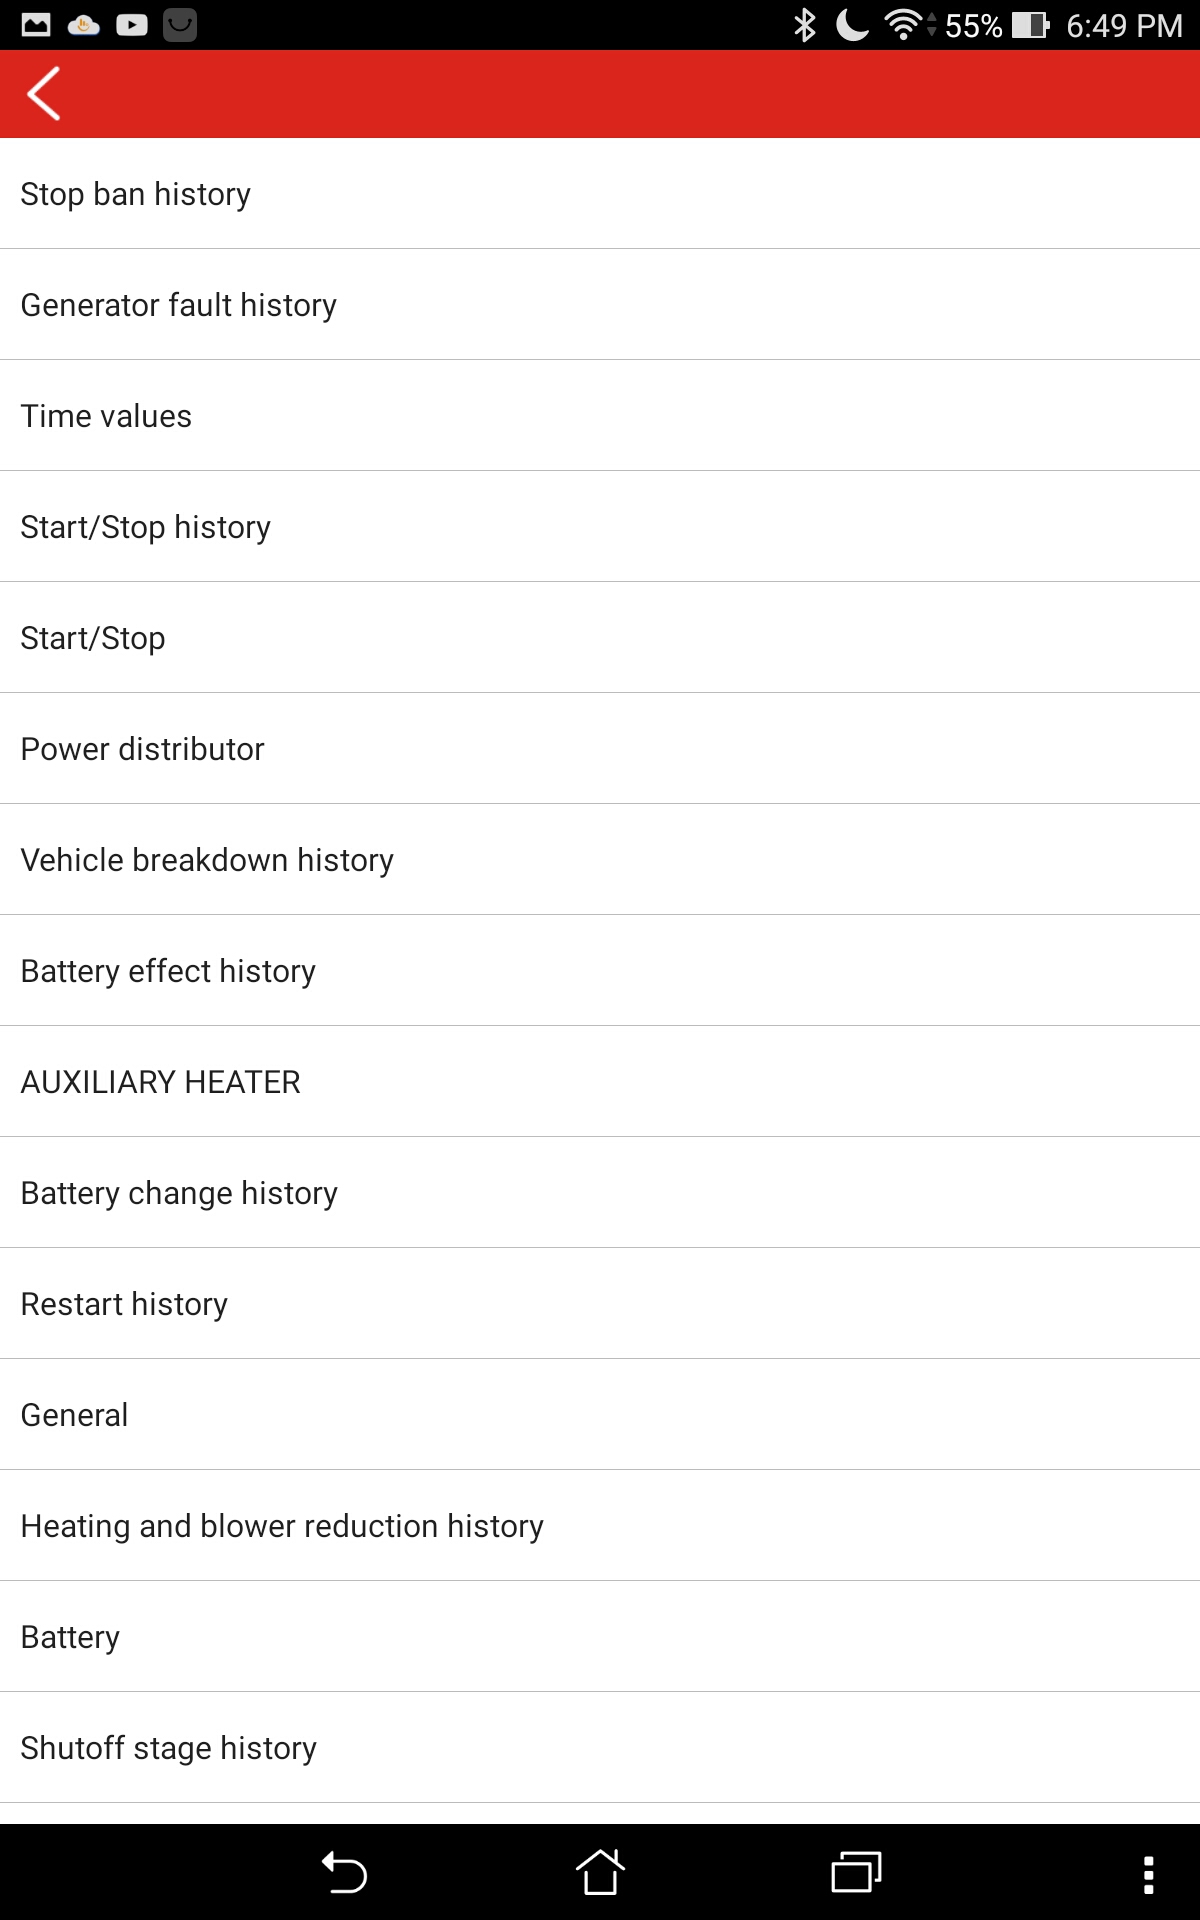Open the recent apps overview button
The width and height of the screenshot is (1200, 1920).
856,1872
